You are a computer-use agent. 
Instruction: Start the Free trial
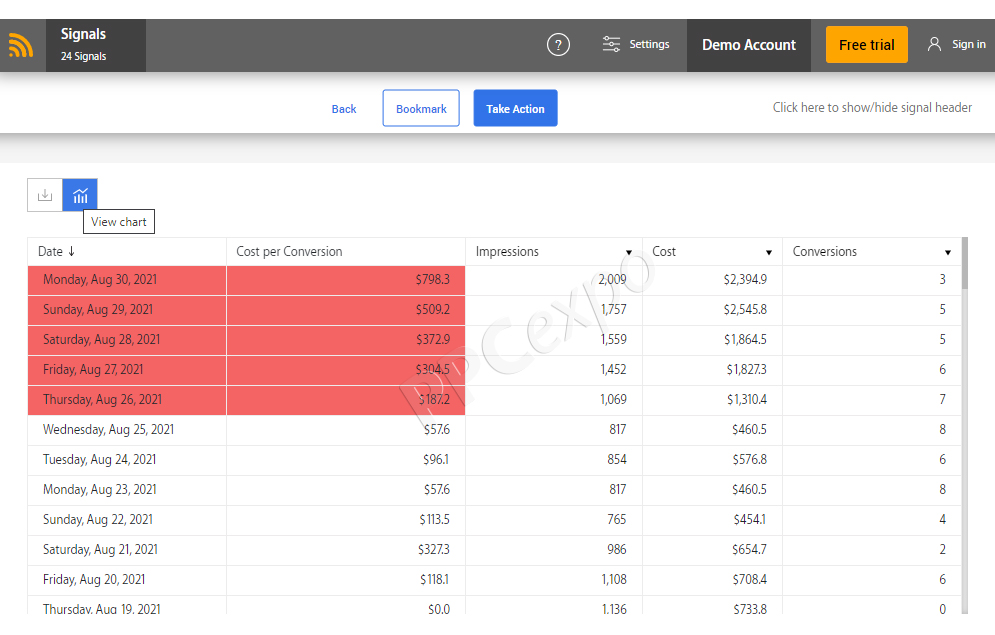[x=866, y=44]
